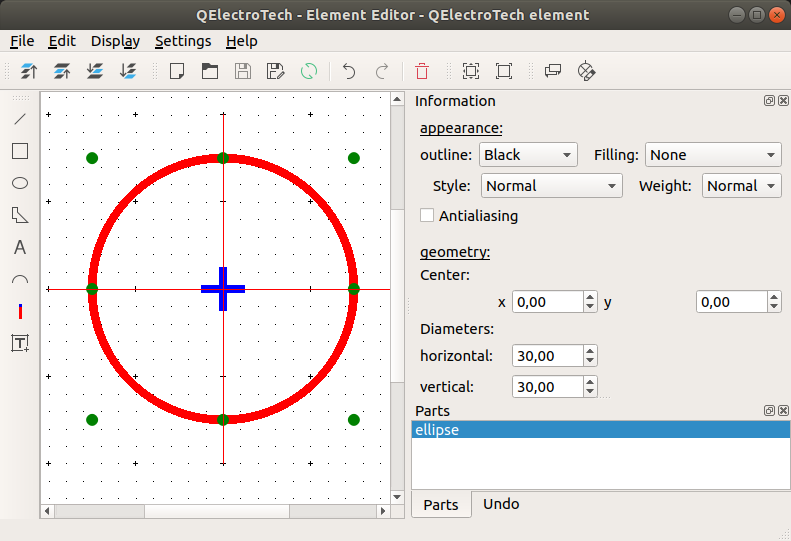Click the Reset zoom icon
Viewport: 791px width, 541px height.
click(503, 71)
